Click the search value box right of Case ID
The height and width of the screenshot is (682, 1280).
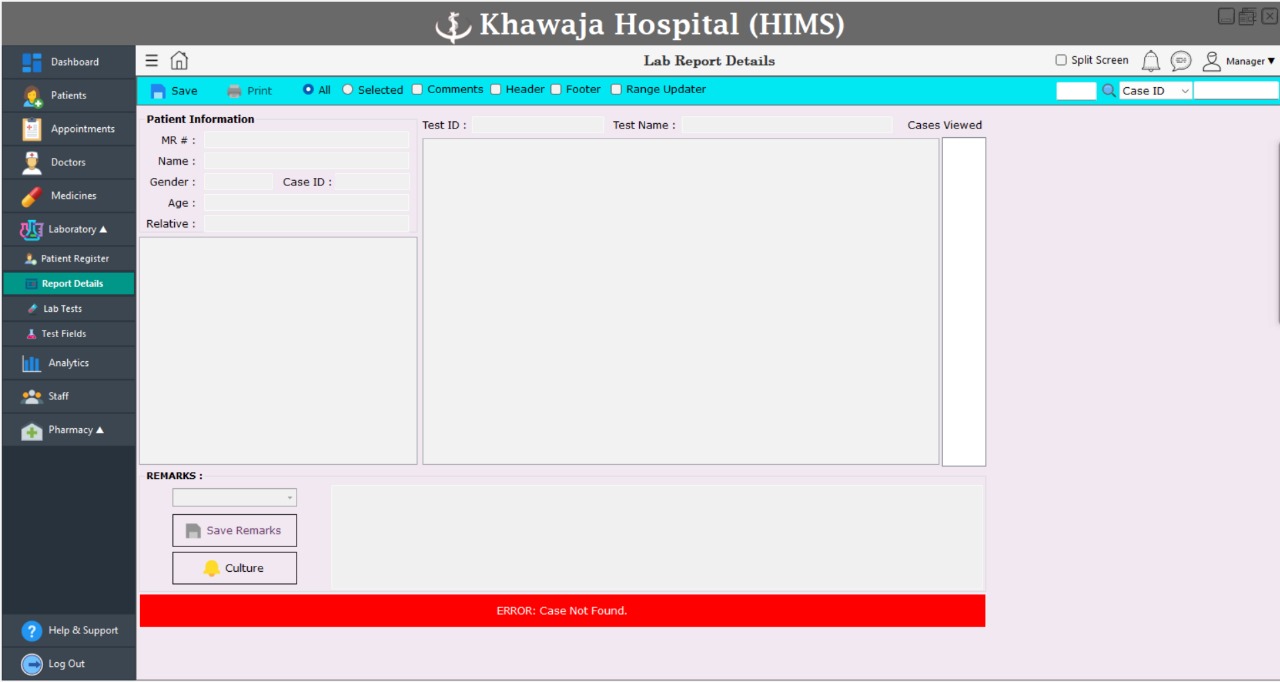1236,91
